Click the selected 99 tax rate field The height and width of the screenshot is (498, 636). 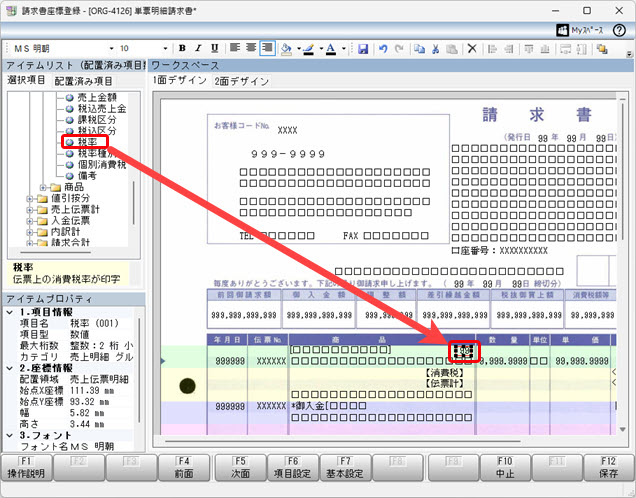click(464, 351)
